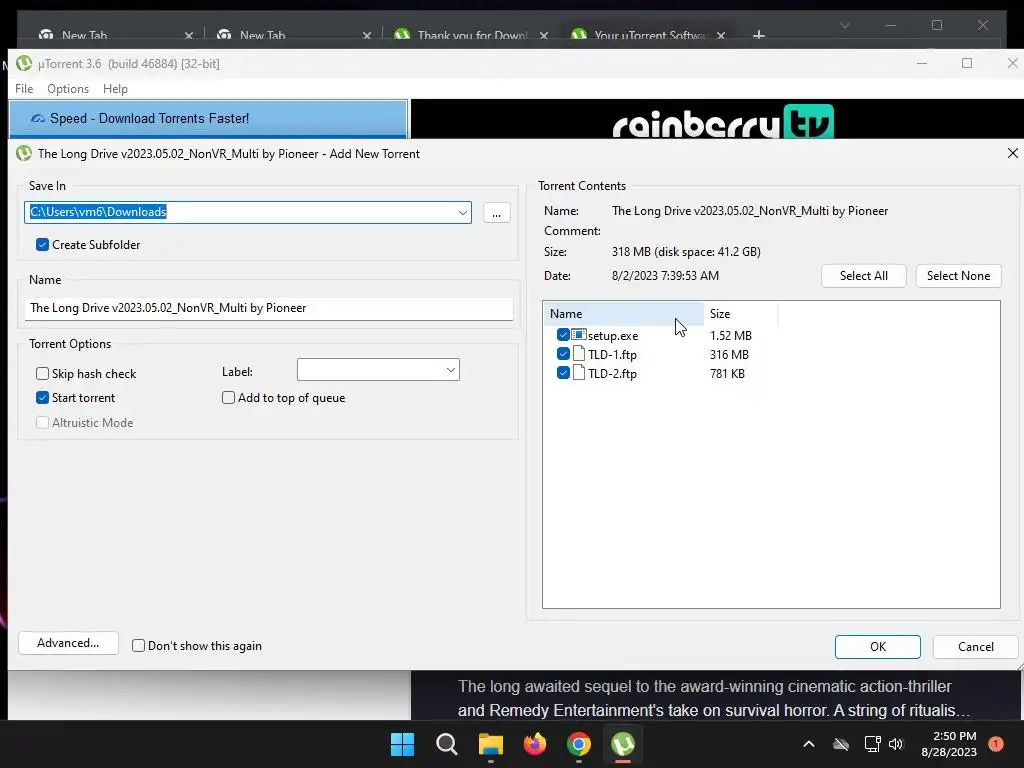Cancel the Add New Torrent dialog
The width and height of the screenshot is (1024, 768).
point(976,647)
